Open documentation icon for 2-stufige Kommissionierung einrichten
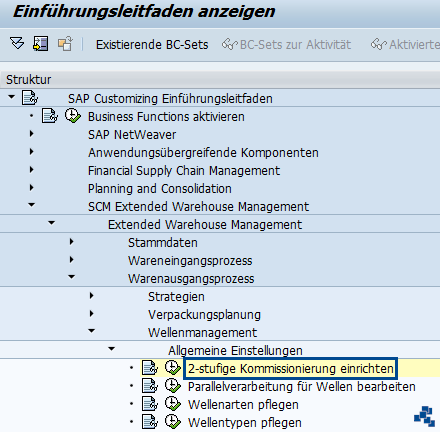The height and width of the screenshot is (432, 440). point(150,368)
